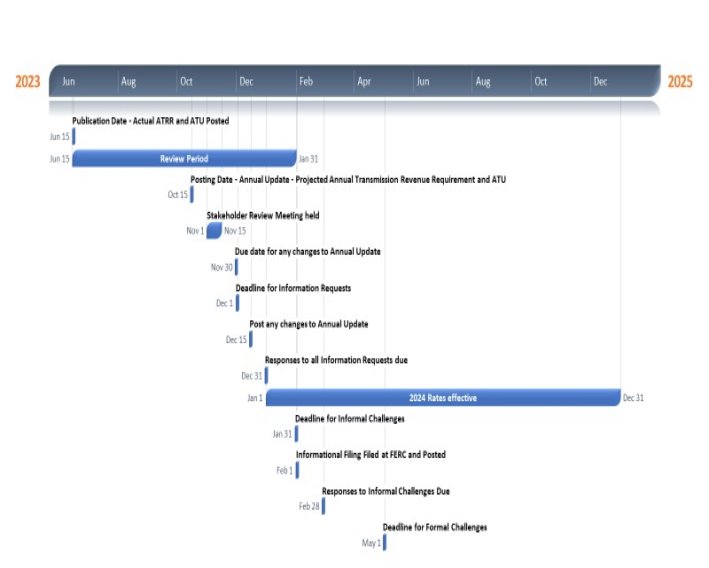This screenshot has width=709, height=568.
Task: Click Responses to Informal Challenges Due title
Action: click(386, 491)
